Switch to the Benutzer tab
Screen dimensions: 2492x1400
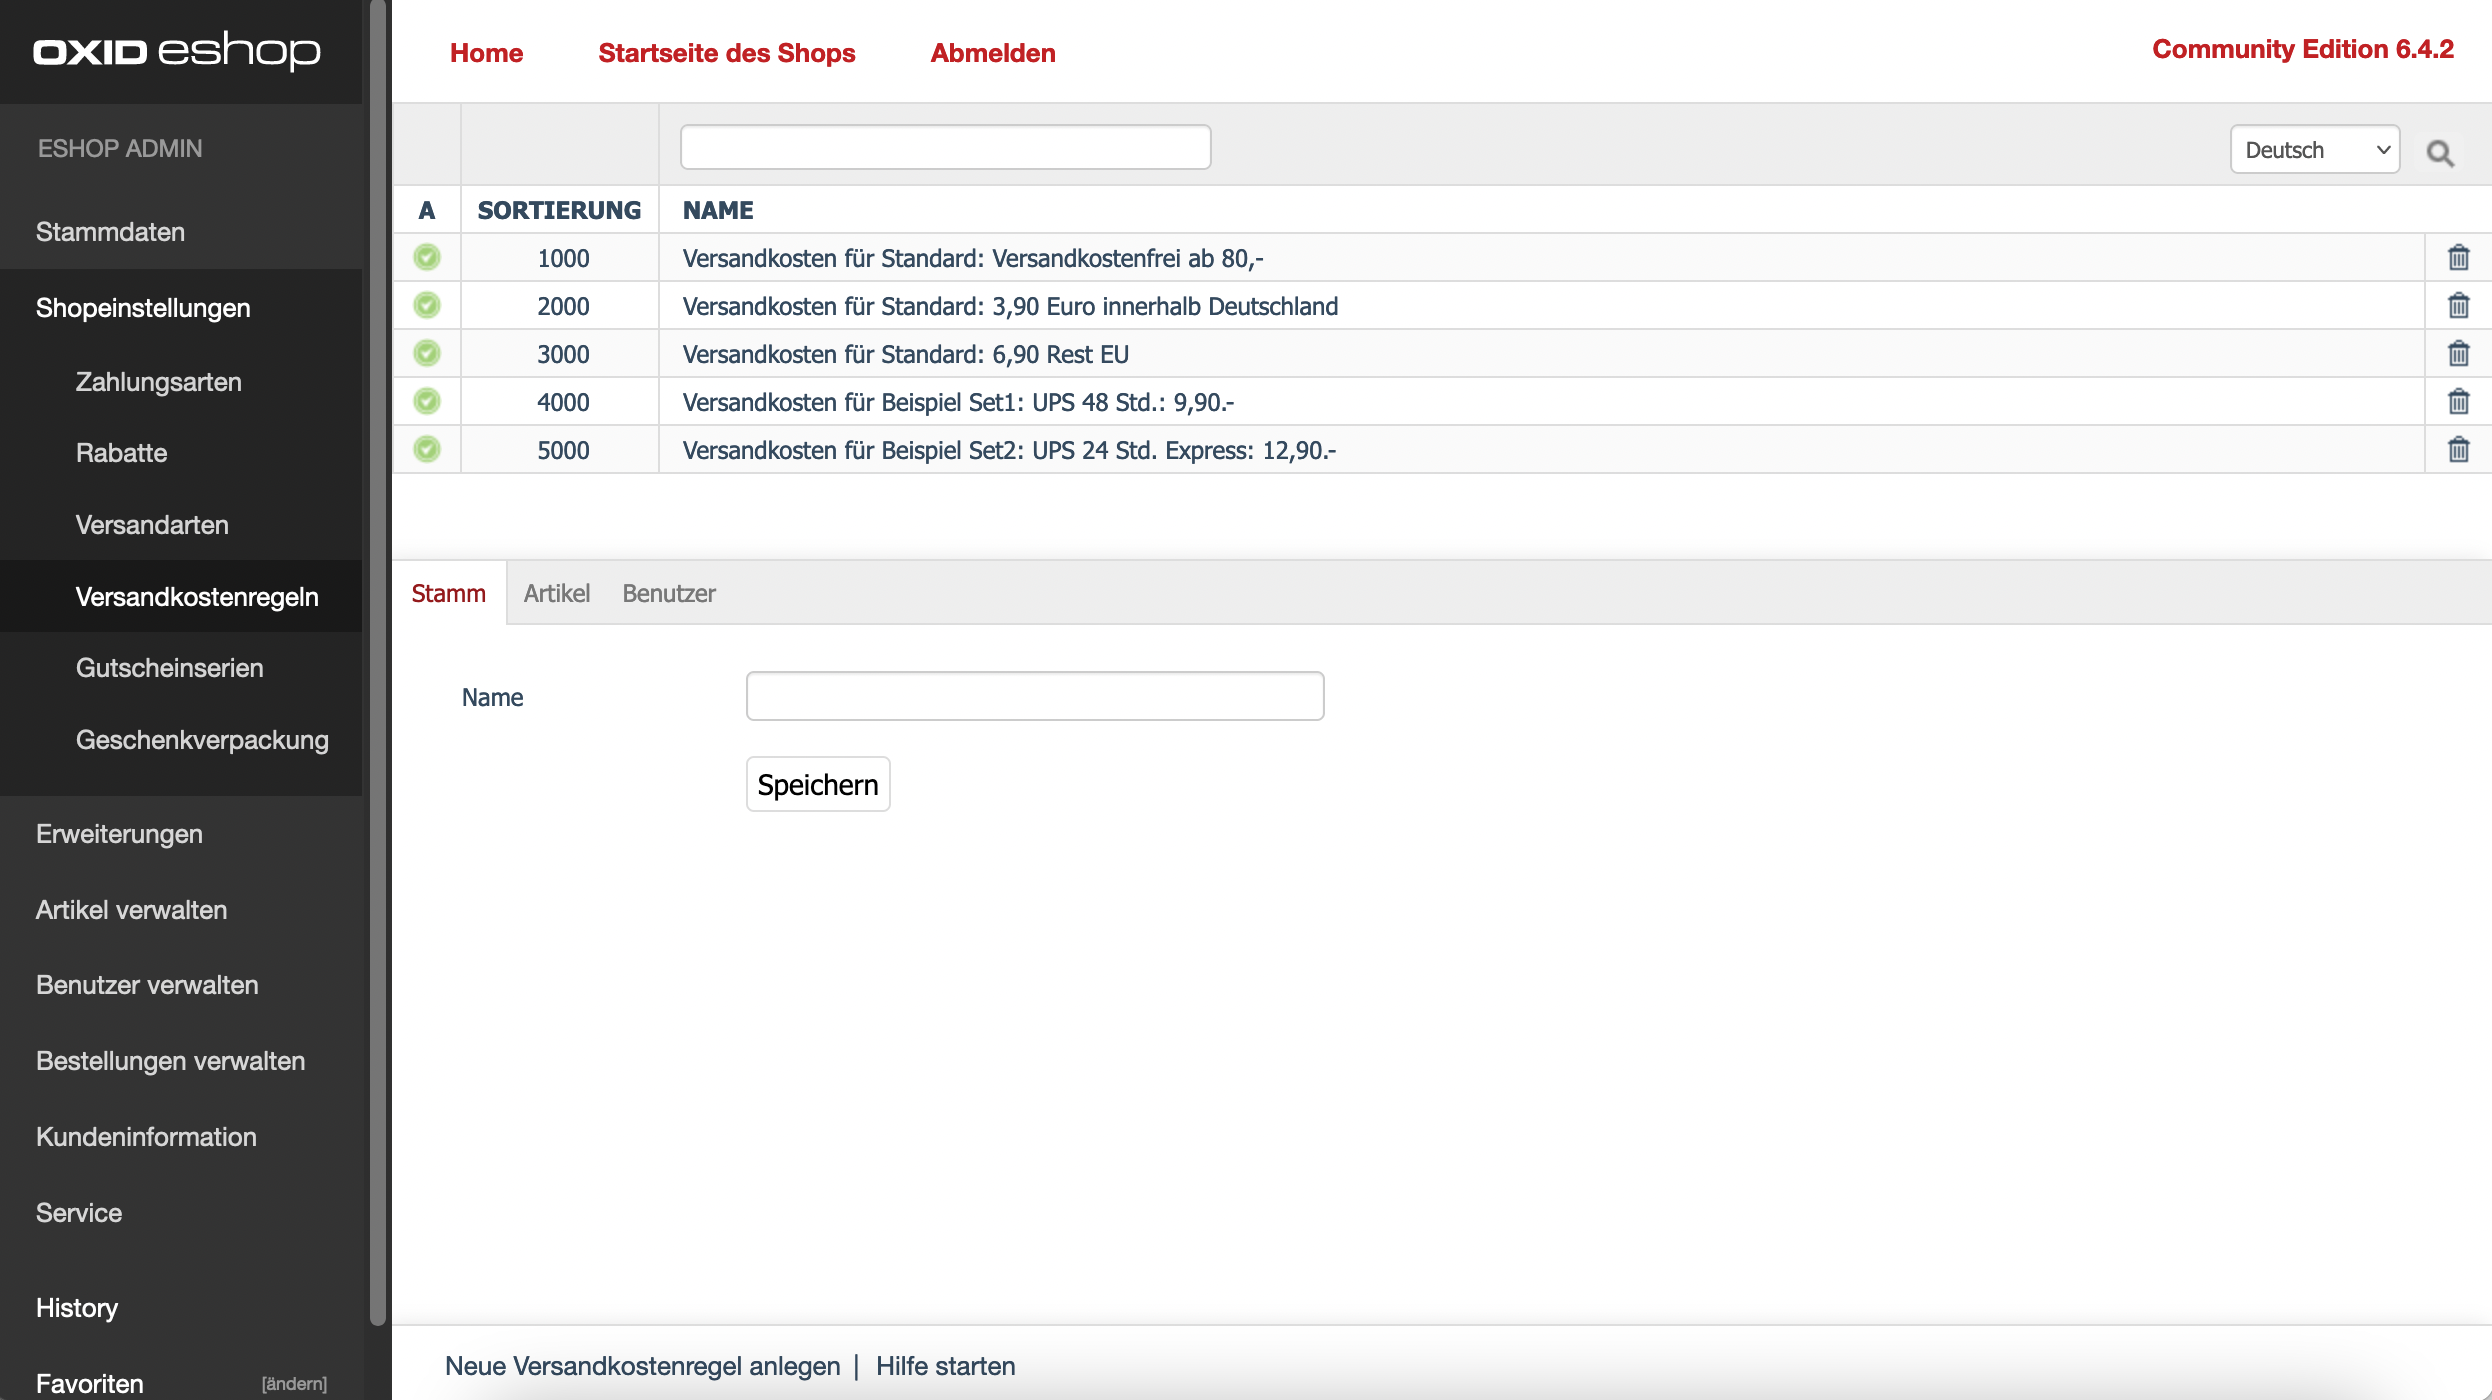pyautogui.click(x=669, y=593)
